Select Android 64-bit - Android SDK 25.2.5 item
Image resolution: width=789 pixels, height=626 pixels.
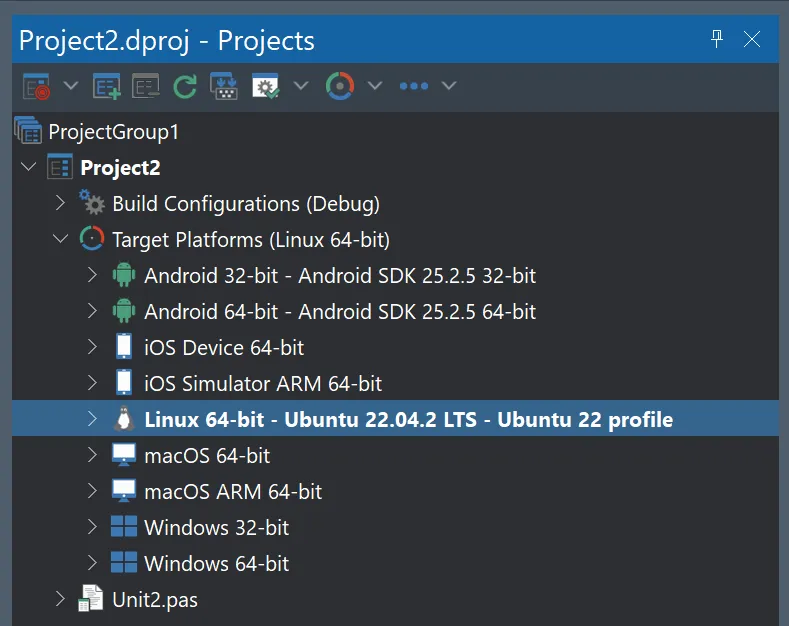[340, 311]
